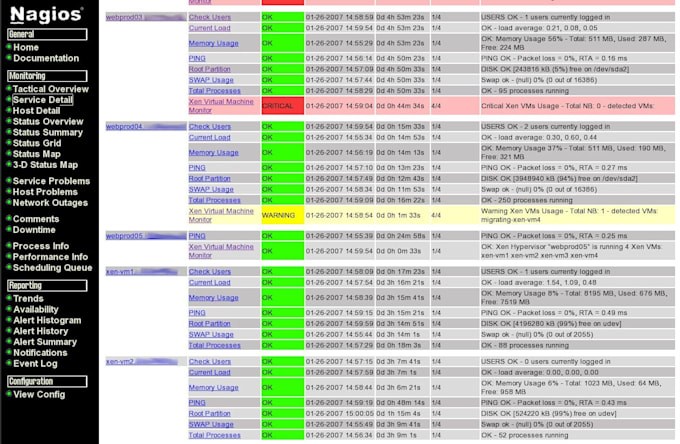This screenshot has width=680, height=444.
Task: Open webprod03 Check Users service
Action: [x=210, y=17]
